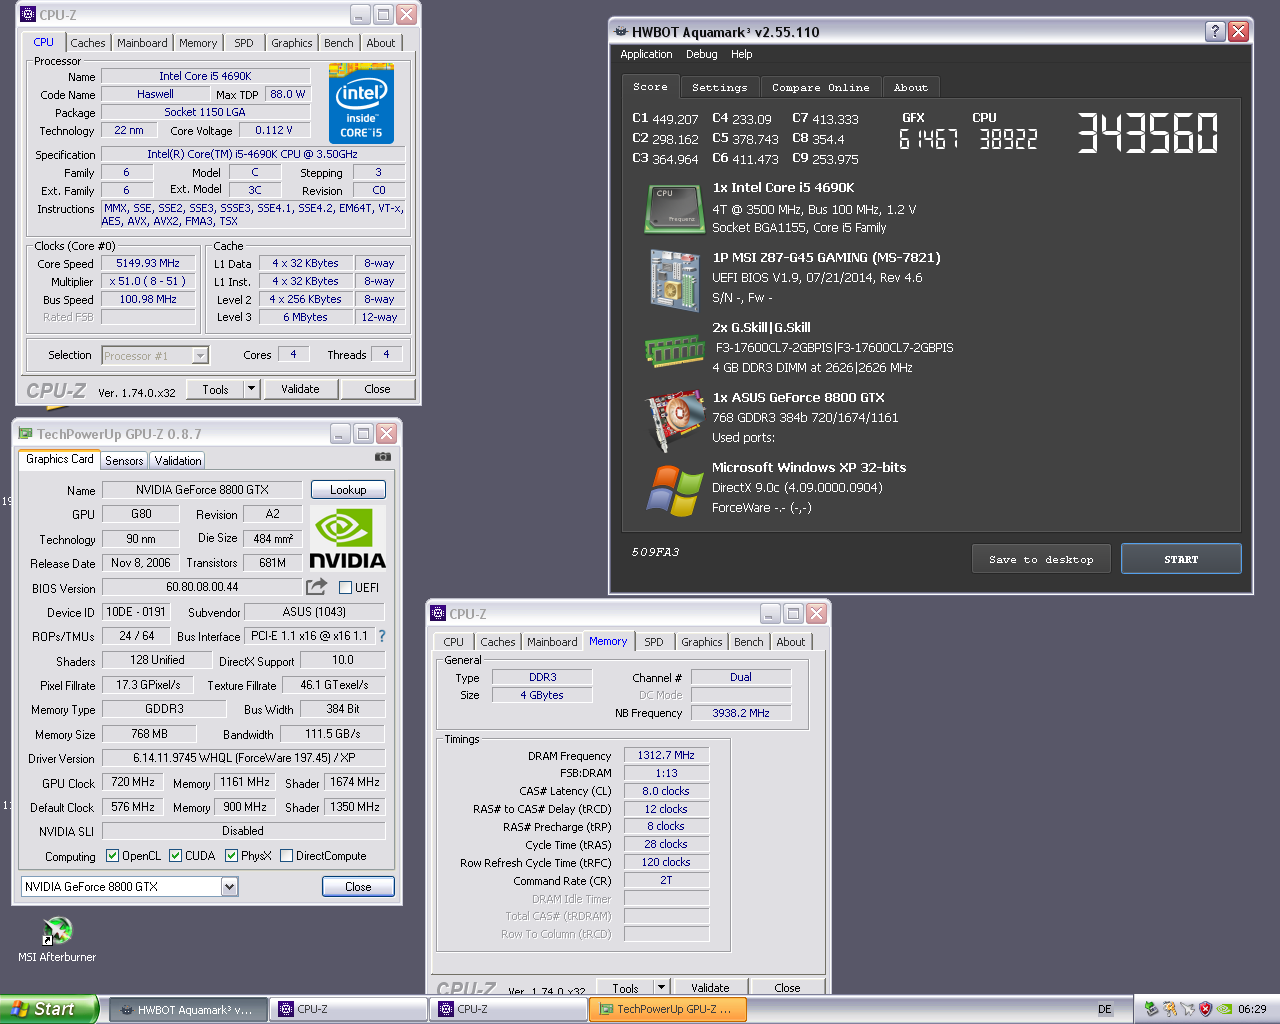Open the Tools dropdown arrow in CPU-Z Memory window

point(660,987)
